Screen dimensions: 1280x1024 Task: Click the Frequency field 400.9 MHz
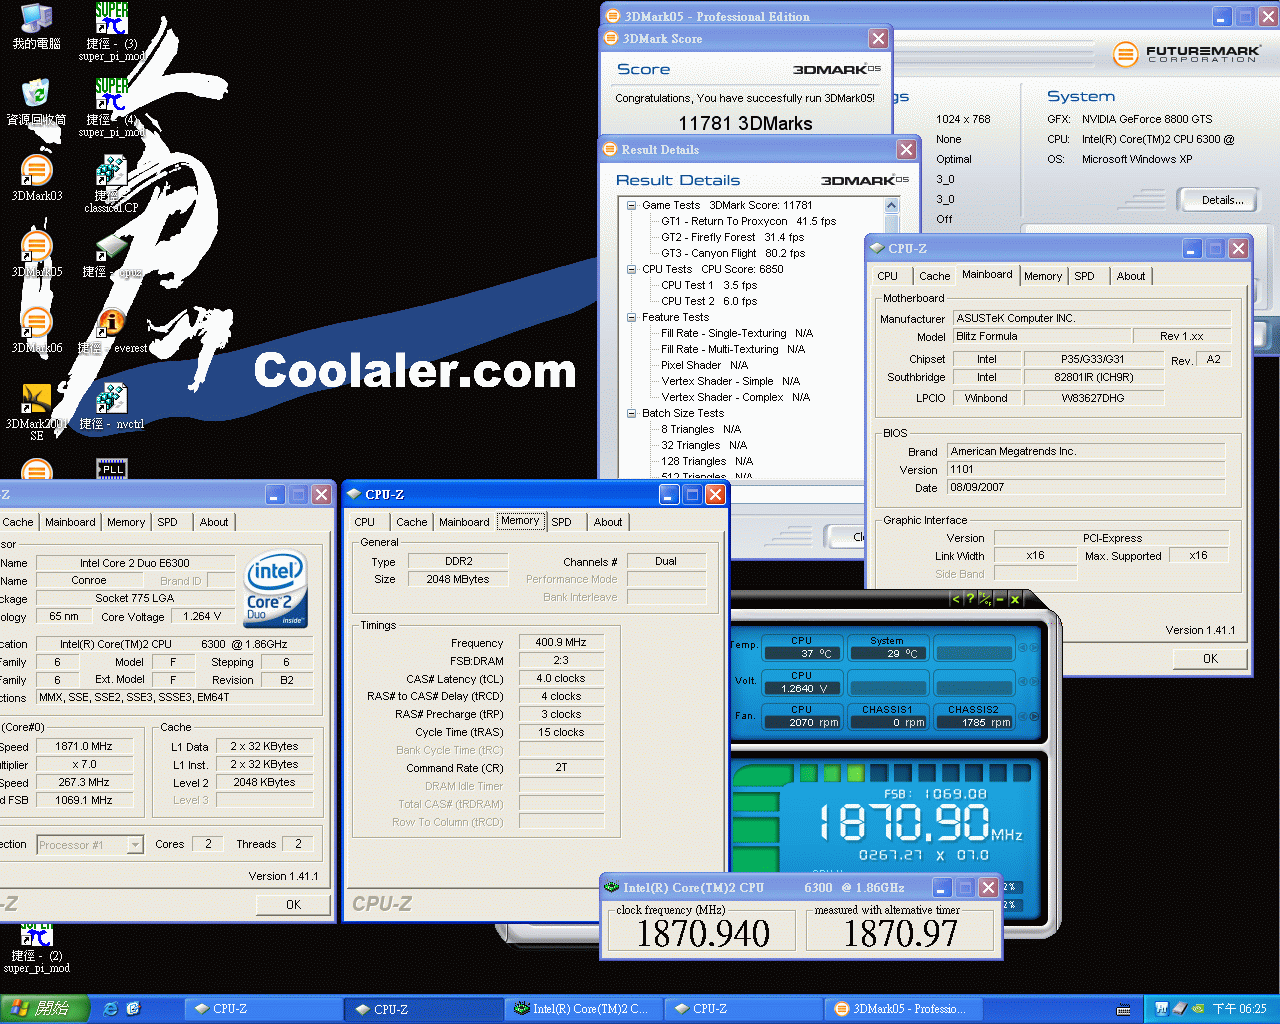point(561,643)
